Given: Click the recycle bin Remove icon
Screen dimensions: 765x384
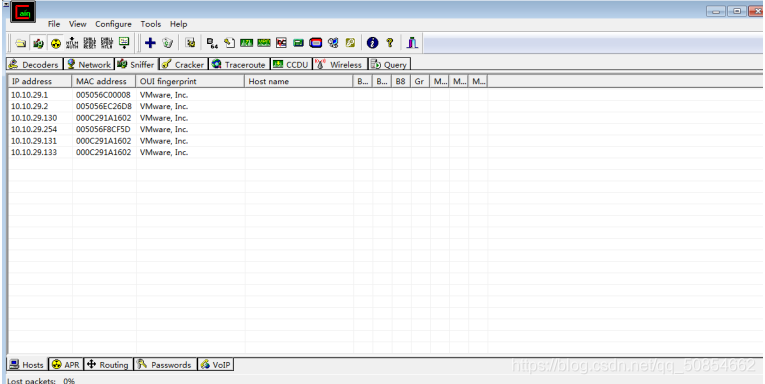Looking at the screenshot, I should click(167, 43).
